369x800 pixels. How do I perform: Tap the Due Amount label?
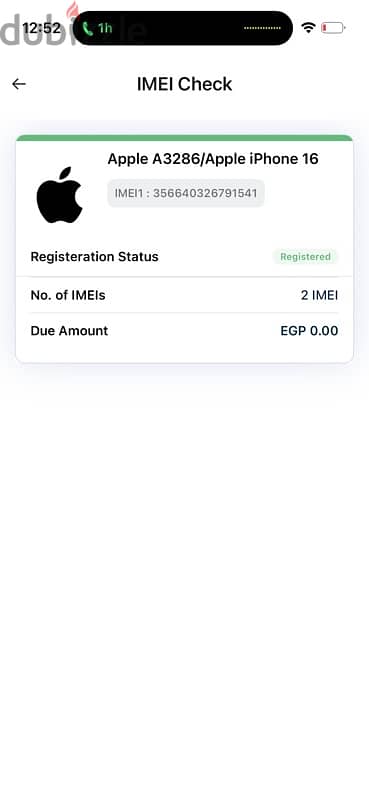69,331
